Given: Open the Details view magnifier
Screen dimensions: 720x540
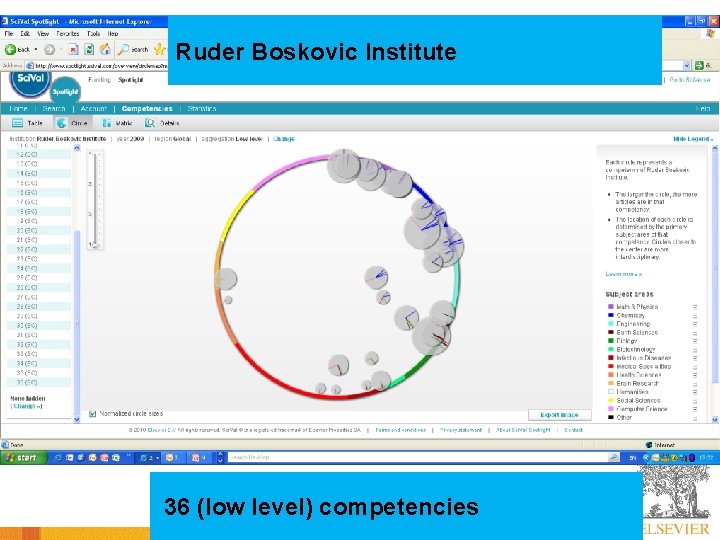Looking at the screenshot, I should click(x=150, y=123).
